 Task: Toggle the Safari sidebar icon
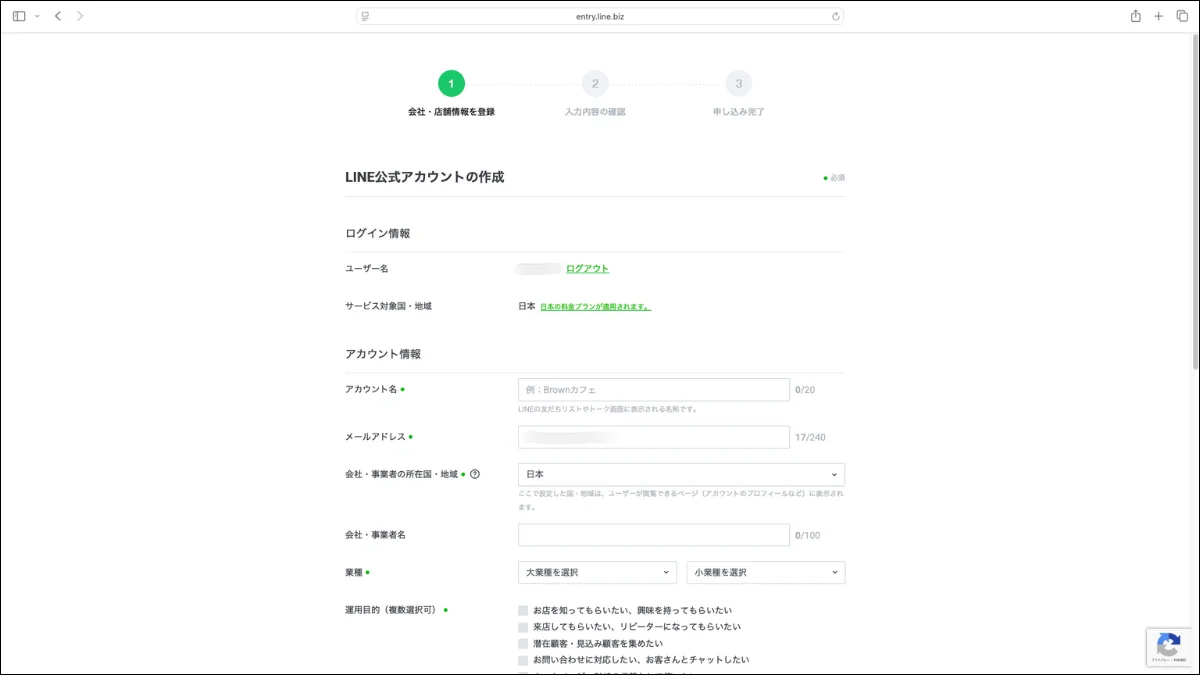(x=19, y=16)
